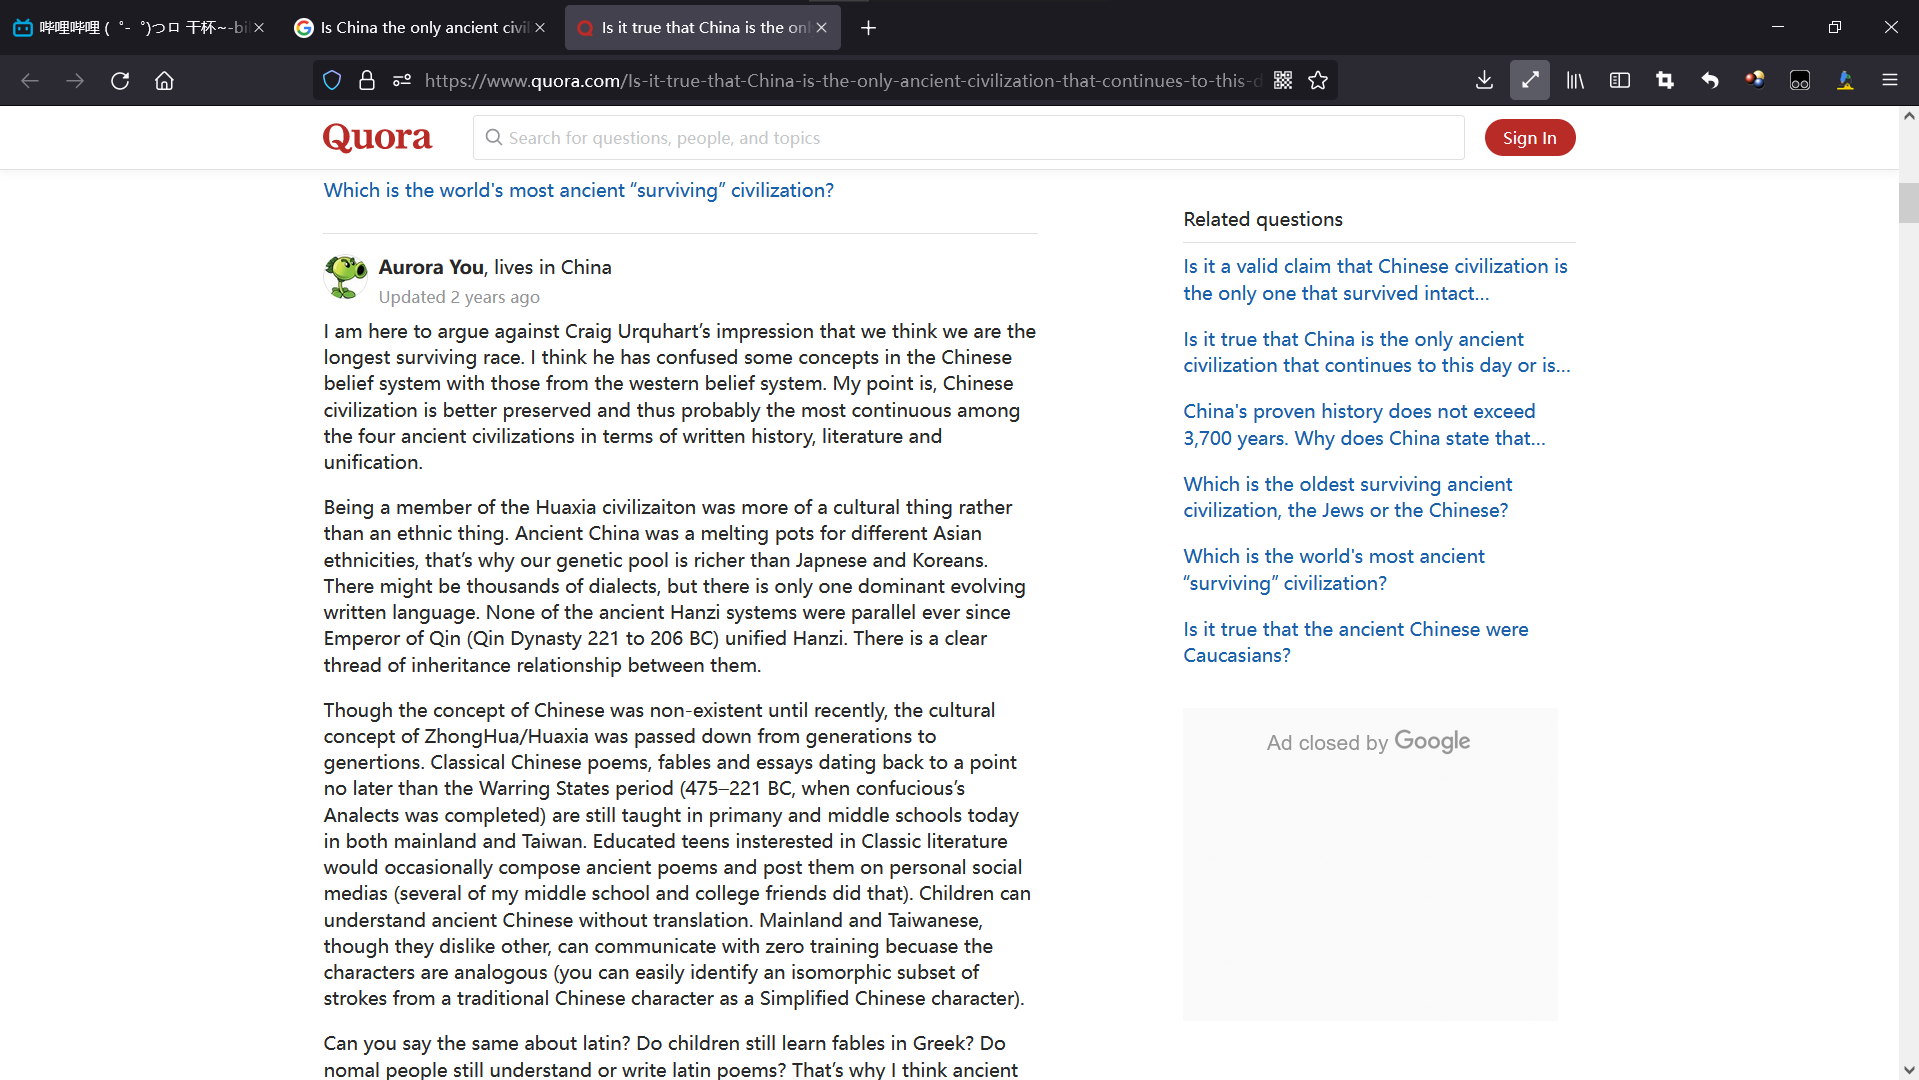
Task: Click the 'Ad closed by Google' box
Action: (1370, 864)
